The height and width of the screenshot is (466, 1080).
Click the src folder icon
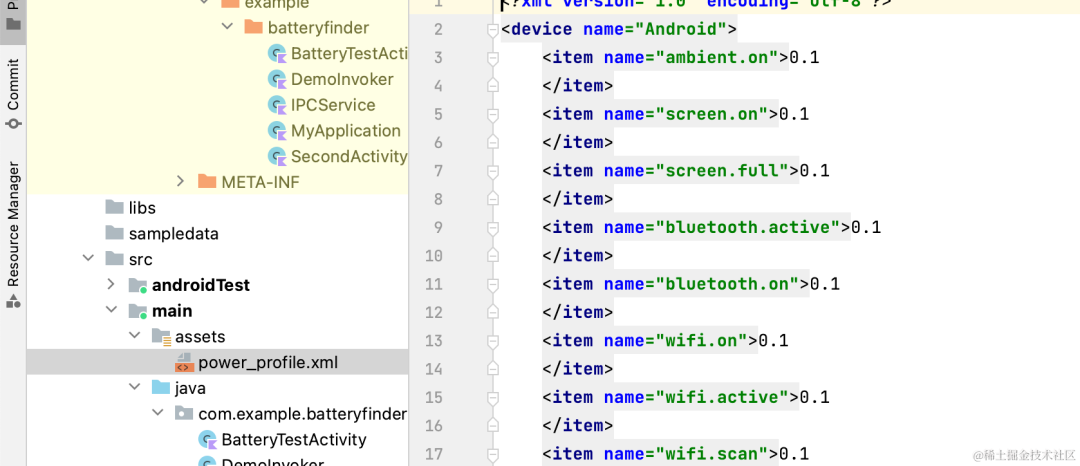coord(114,259)
